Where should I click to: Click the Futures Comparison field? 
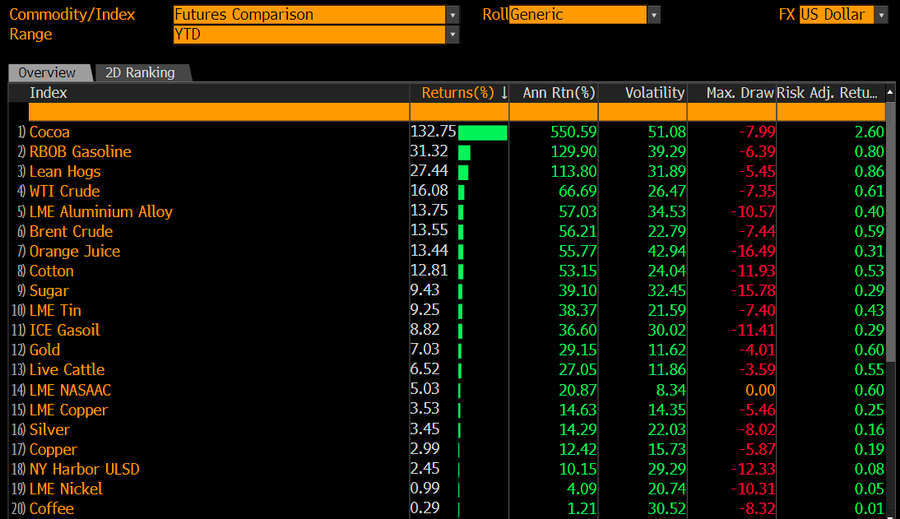(309, 15)
